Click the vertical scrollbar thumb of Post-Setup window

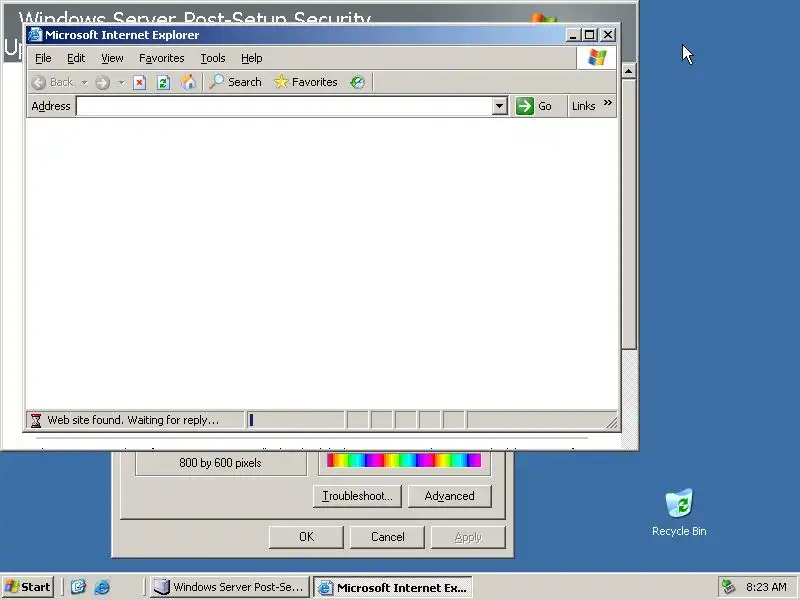point(629,214)
